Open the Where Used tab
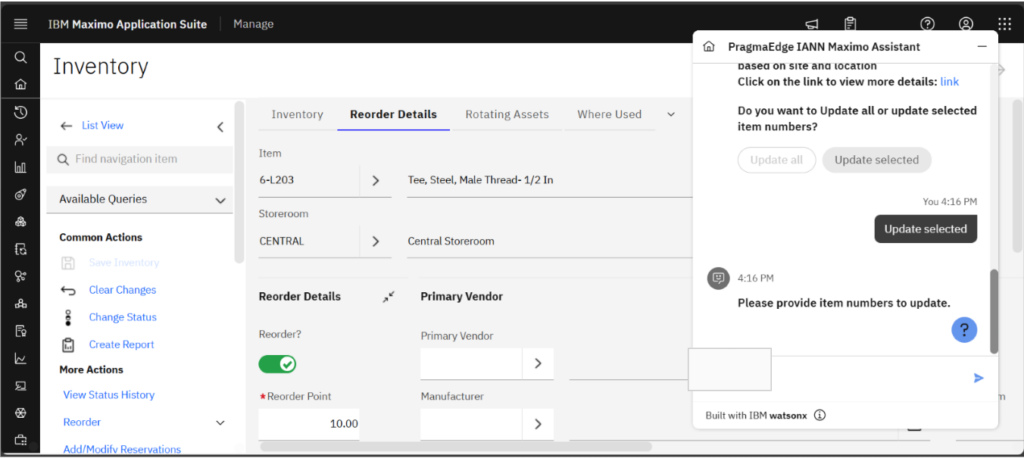 click(x=609, y=114)
